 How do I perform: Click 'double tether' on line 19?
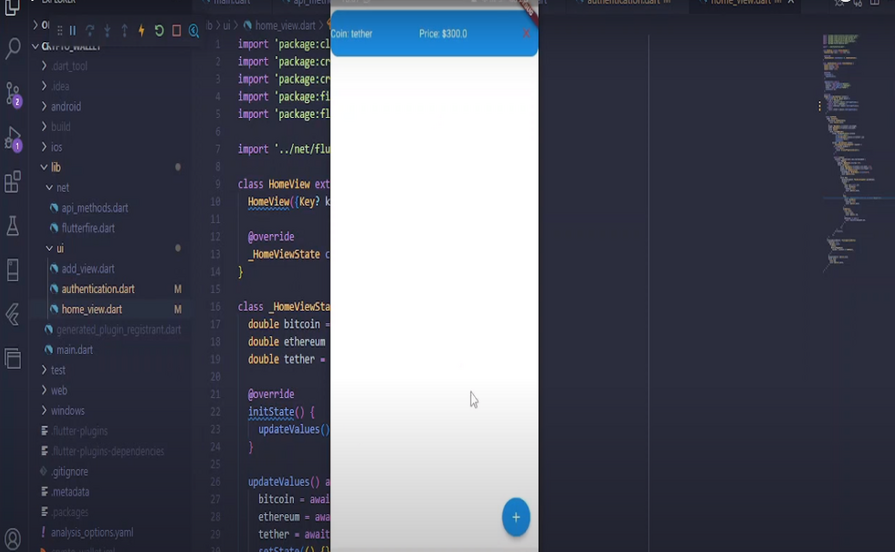point(281,360)
